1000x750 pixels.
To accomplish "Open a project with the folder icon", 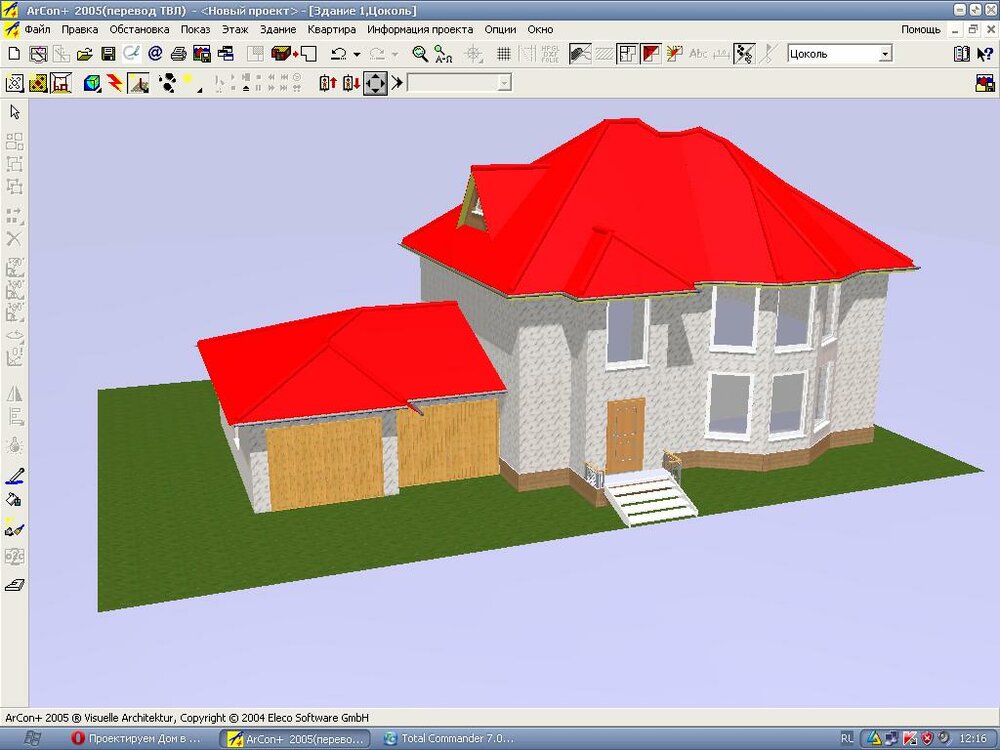I will point(85,54).
